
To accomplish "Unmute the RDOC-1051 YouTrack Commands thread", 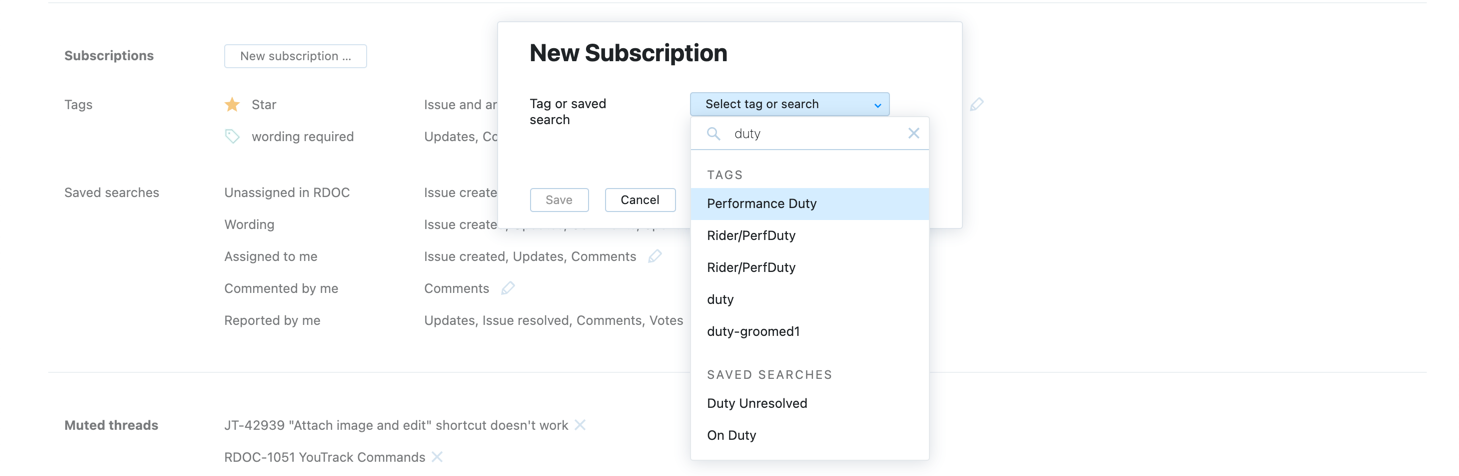I will [437, 457].
